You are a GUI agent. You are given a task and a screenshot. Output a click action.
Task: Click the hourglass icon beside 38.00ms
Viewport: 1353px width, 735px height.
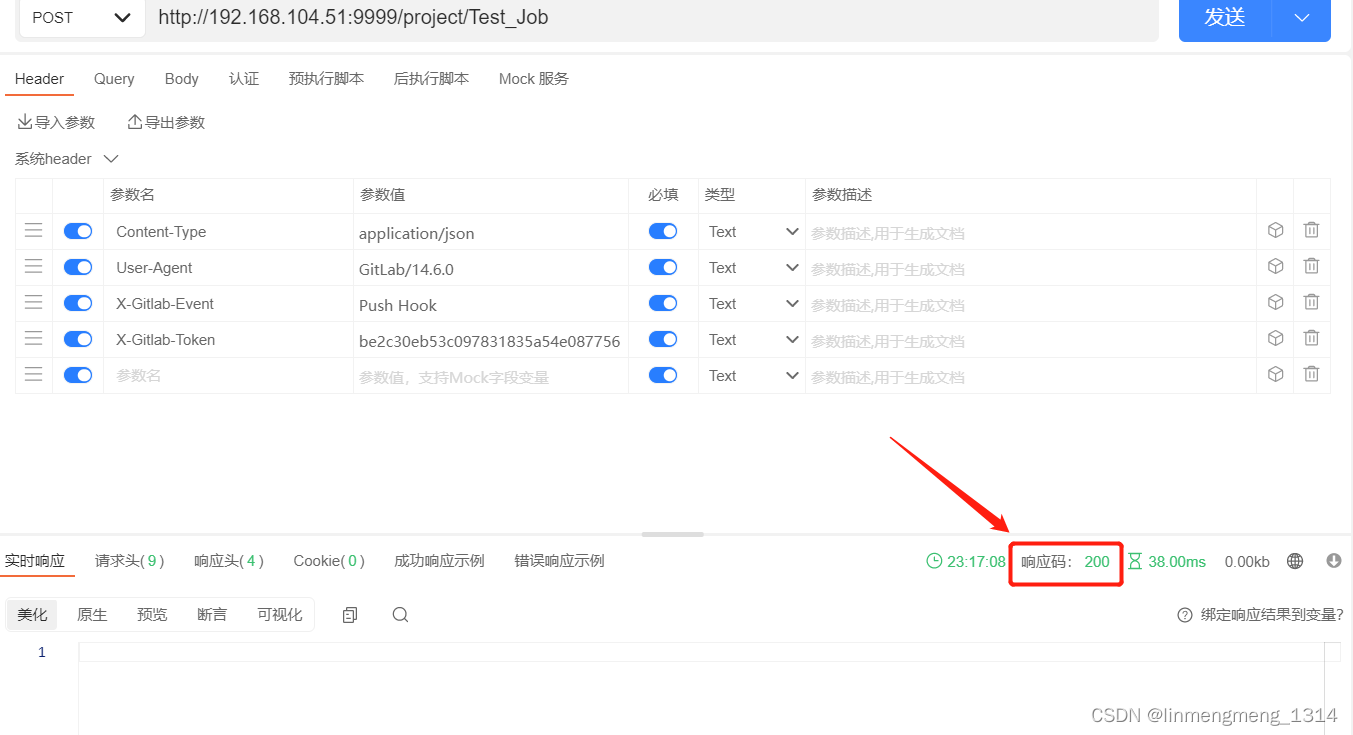1135,561
